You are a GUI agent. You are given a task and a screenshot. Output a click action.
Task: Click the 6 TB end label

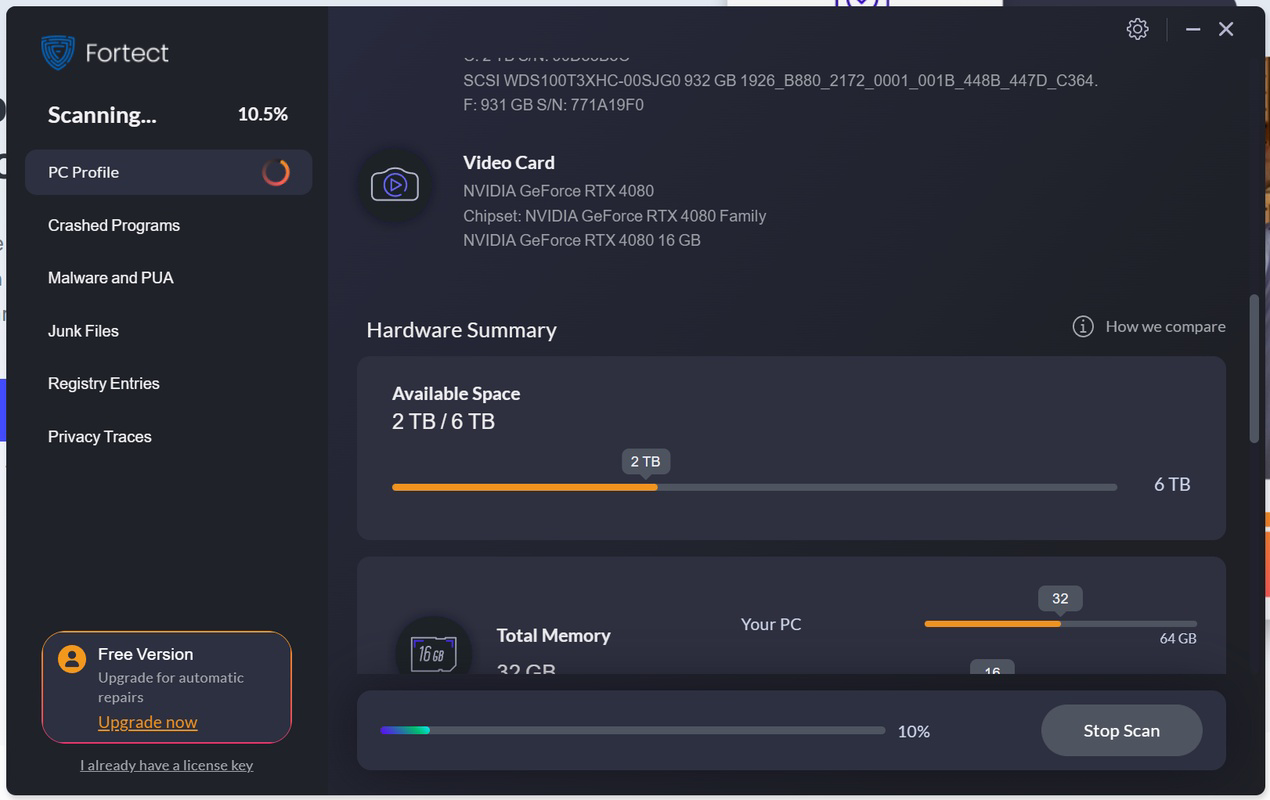point(1172,485)
